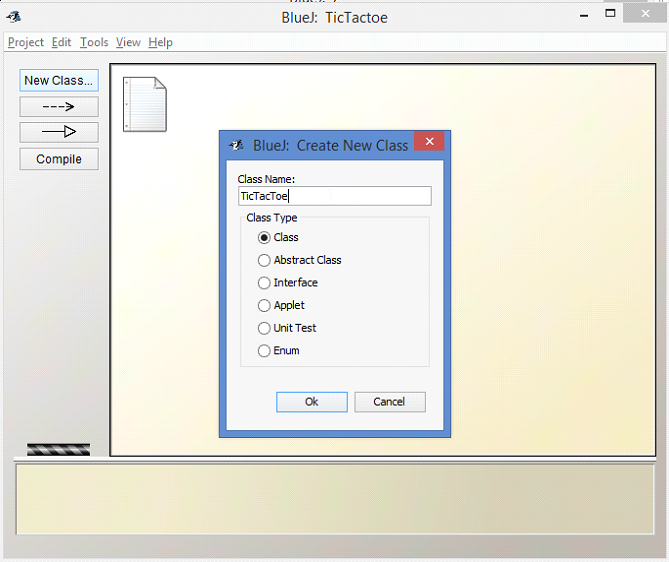Image resolution: width=669 pixels, height=562 pixels.
Task: Open the Help menu
Action: click(x=160, y=42)
